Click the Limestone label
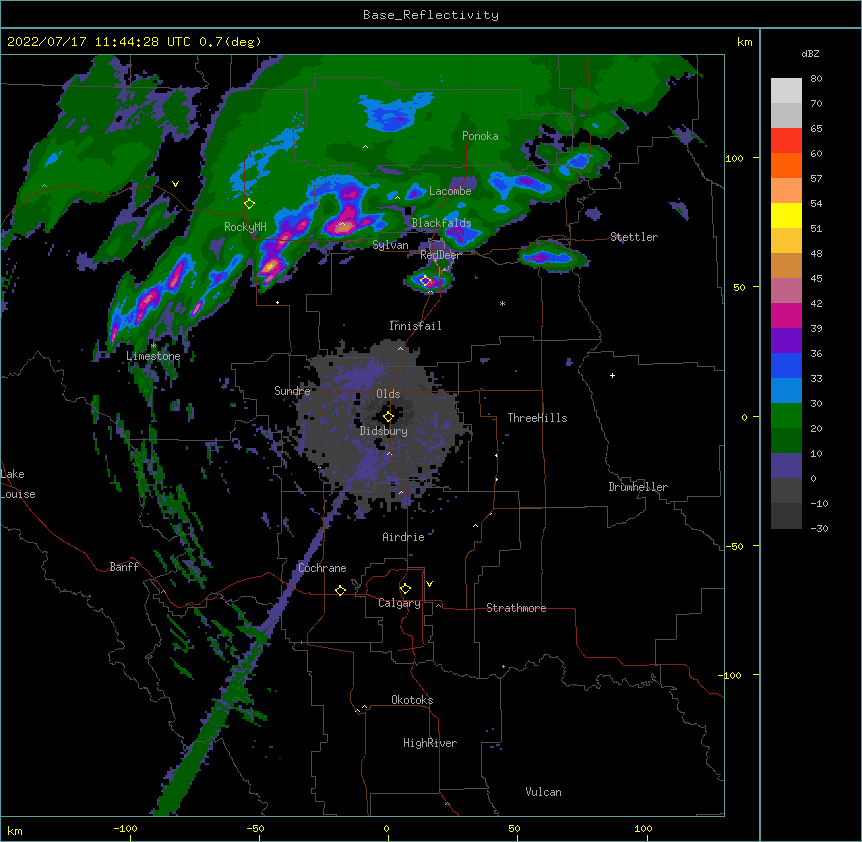 point(153,356)
